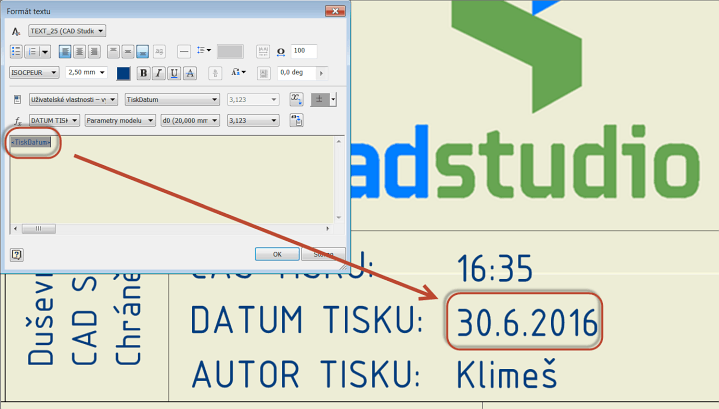Click the single line text icon
The width and height of the screenshot is (719, 409).
184,51
